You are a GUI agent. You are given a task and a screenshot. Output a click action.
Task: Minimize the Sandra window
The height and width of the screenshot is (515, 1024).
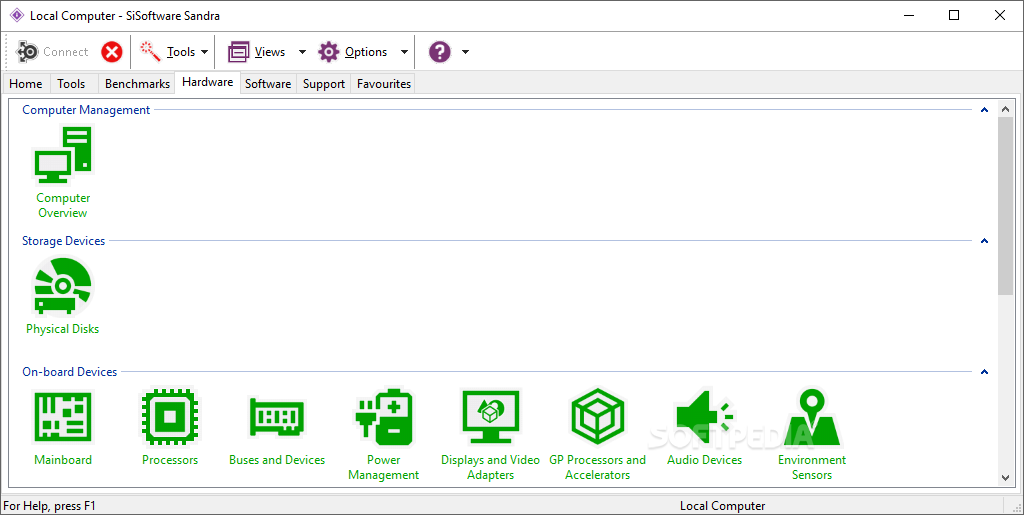(909, 16)
